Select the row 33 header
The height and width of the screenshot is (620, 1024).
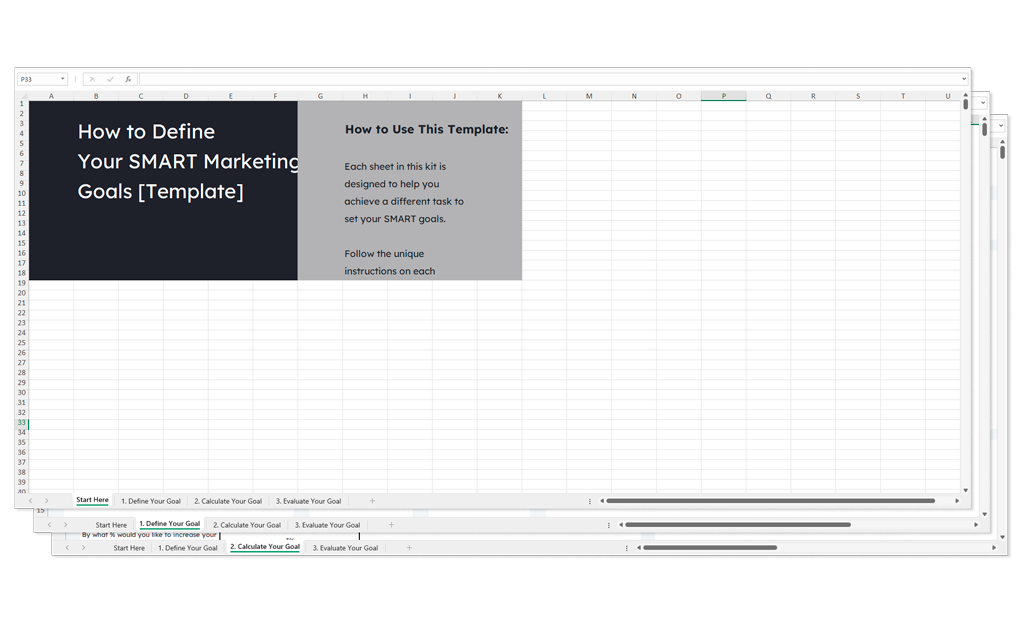pos(21,423)
